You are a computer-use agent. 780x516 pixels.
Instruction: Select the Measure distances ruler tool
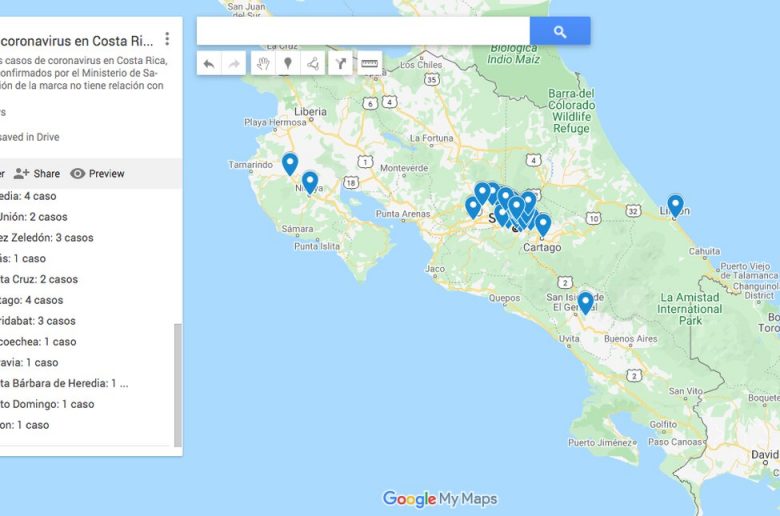pyautogui.click(x=369, y=64)
